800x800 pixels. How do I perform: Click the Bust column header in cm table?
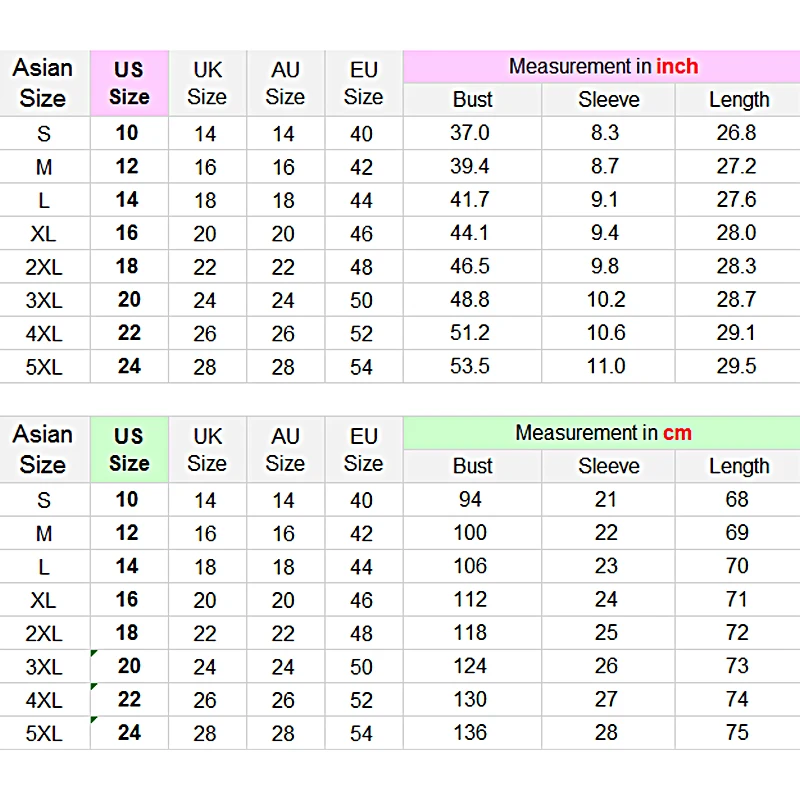[472, 466]
